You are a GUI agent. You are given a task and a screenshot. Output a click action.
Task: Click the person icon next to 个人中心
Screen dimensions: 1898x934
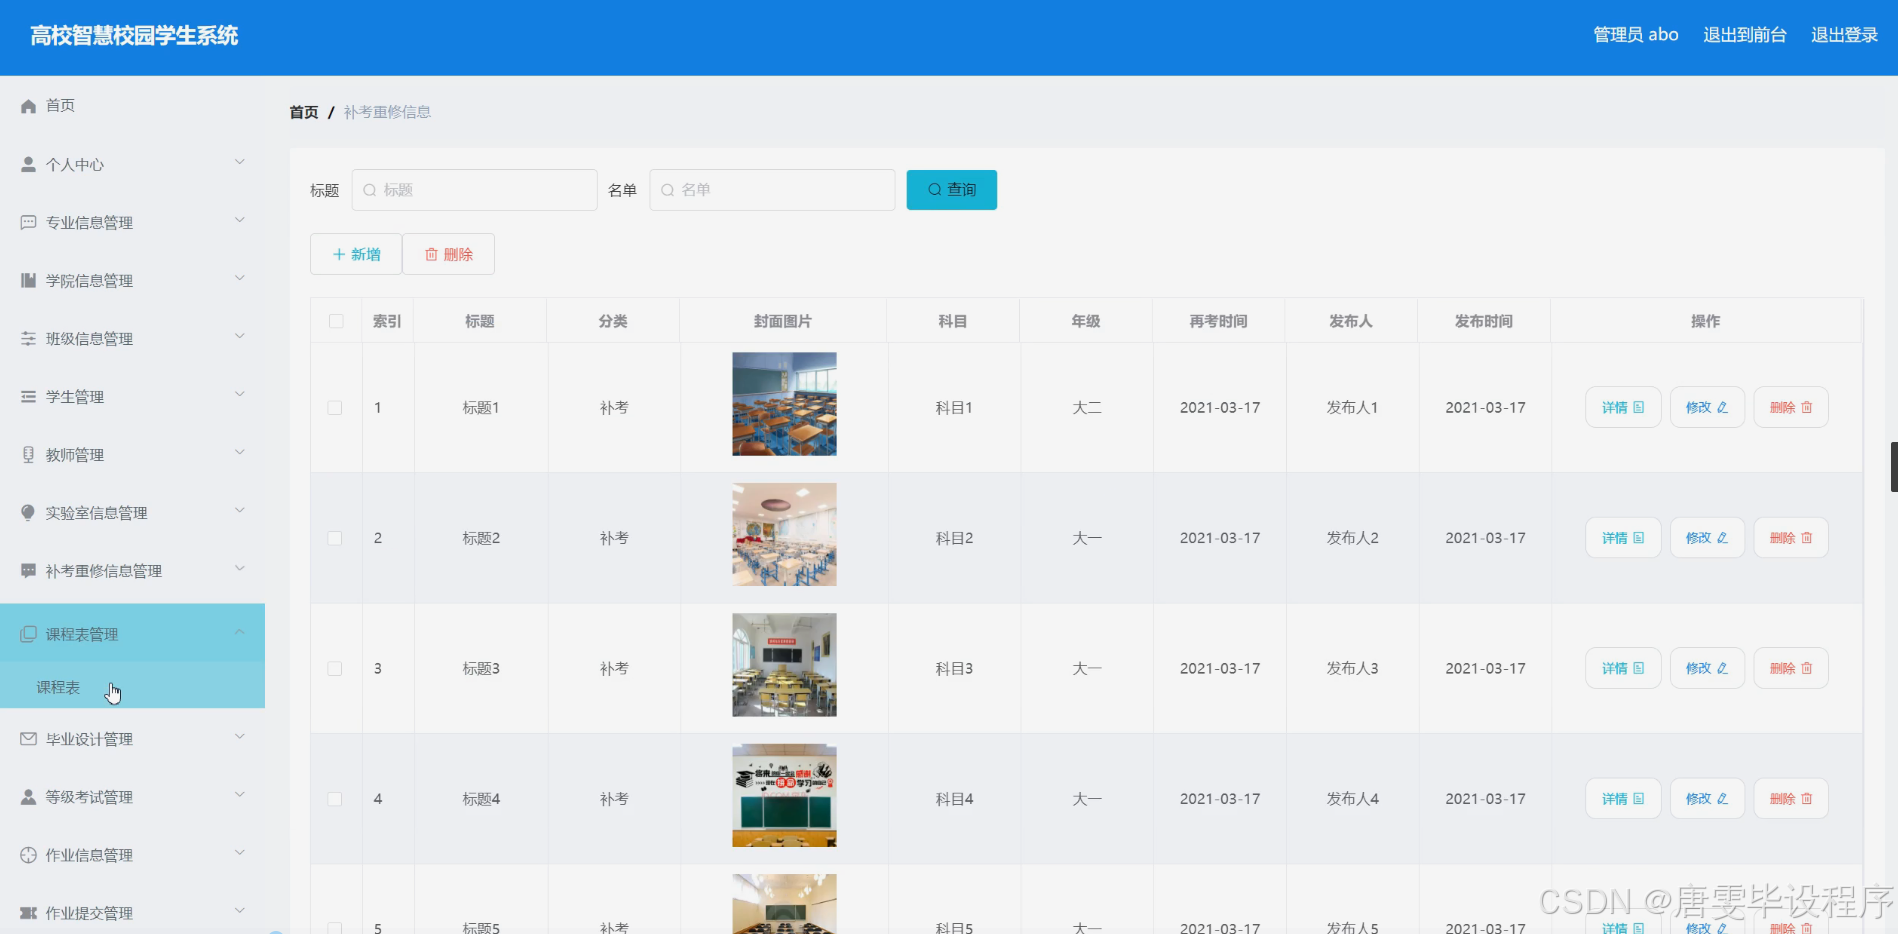point(28,164)
